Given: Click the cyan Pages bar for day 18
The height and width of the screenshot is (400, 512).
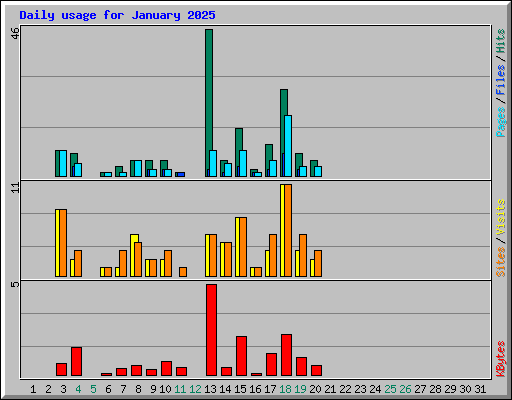Looking at the screenshot, I should [x=288, y=146].
